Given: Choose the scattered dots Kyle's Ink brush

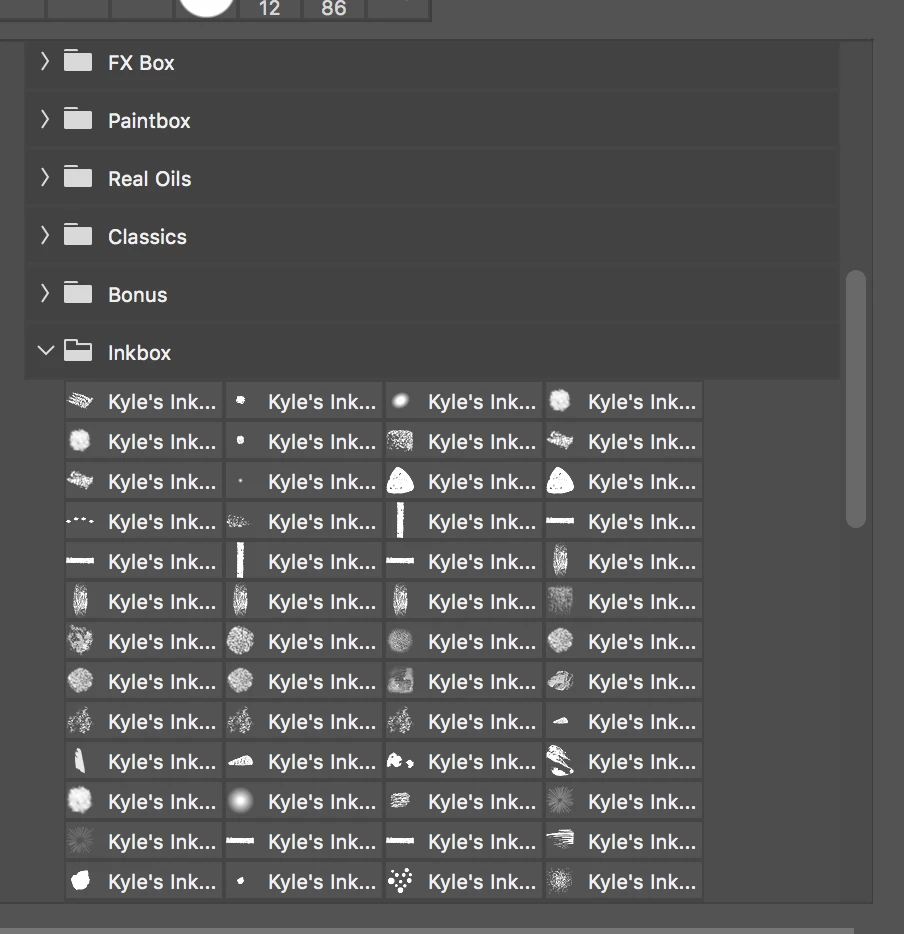Looking at the screenshot, I should click(464, 881).
